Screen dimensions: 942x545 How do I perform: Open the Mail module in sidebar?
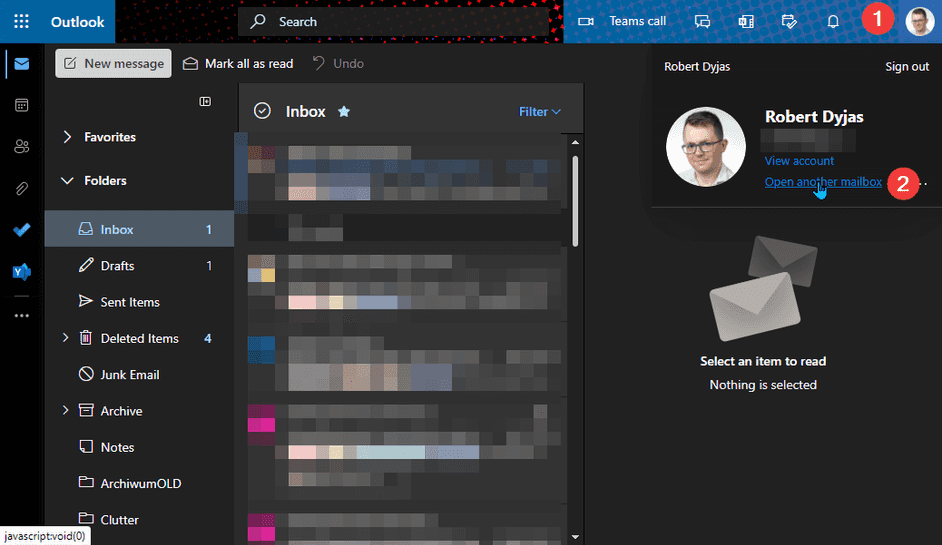pos(22,64)
